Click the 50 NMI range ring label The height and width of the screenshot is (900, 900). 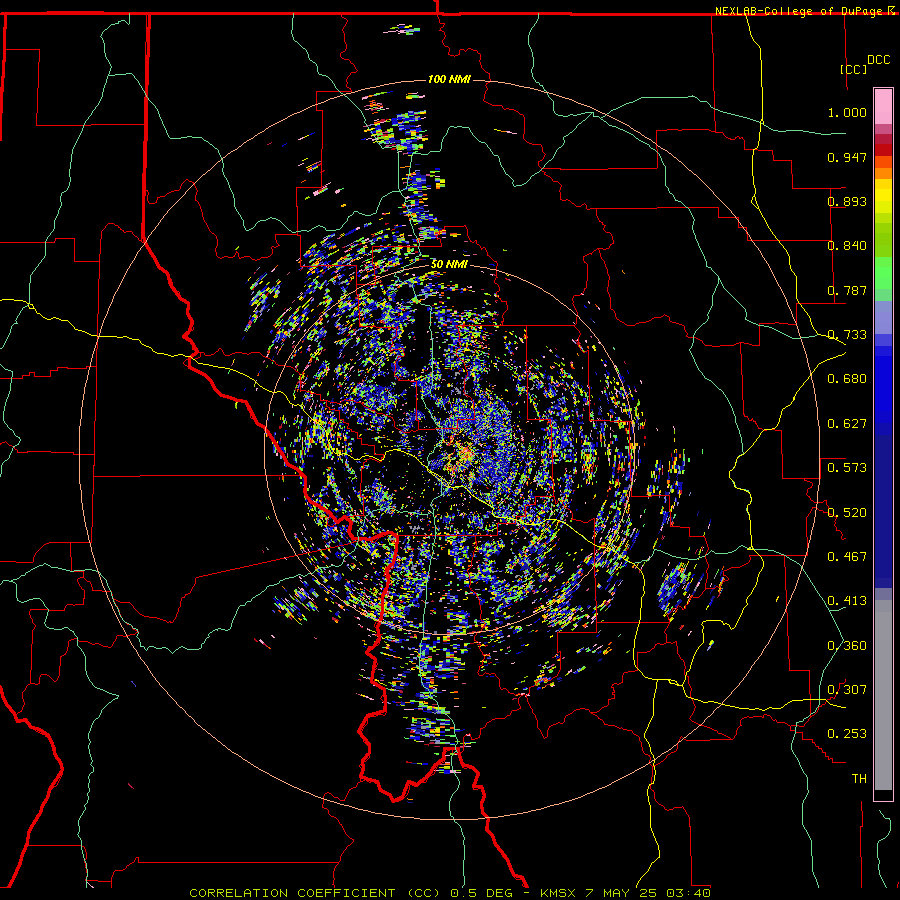click(x=449, y=265)
